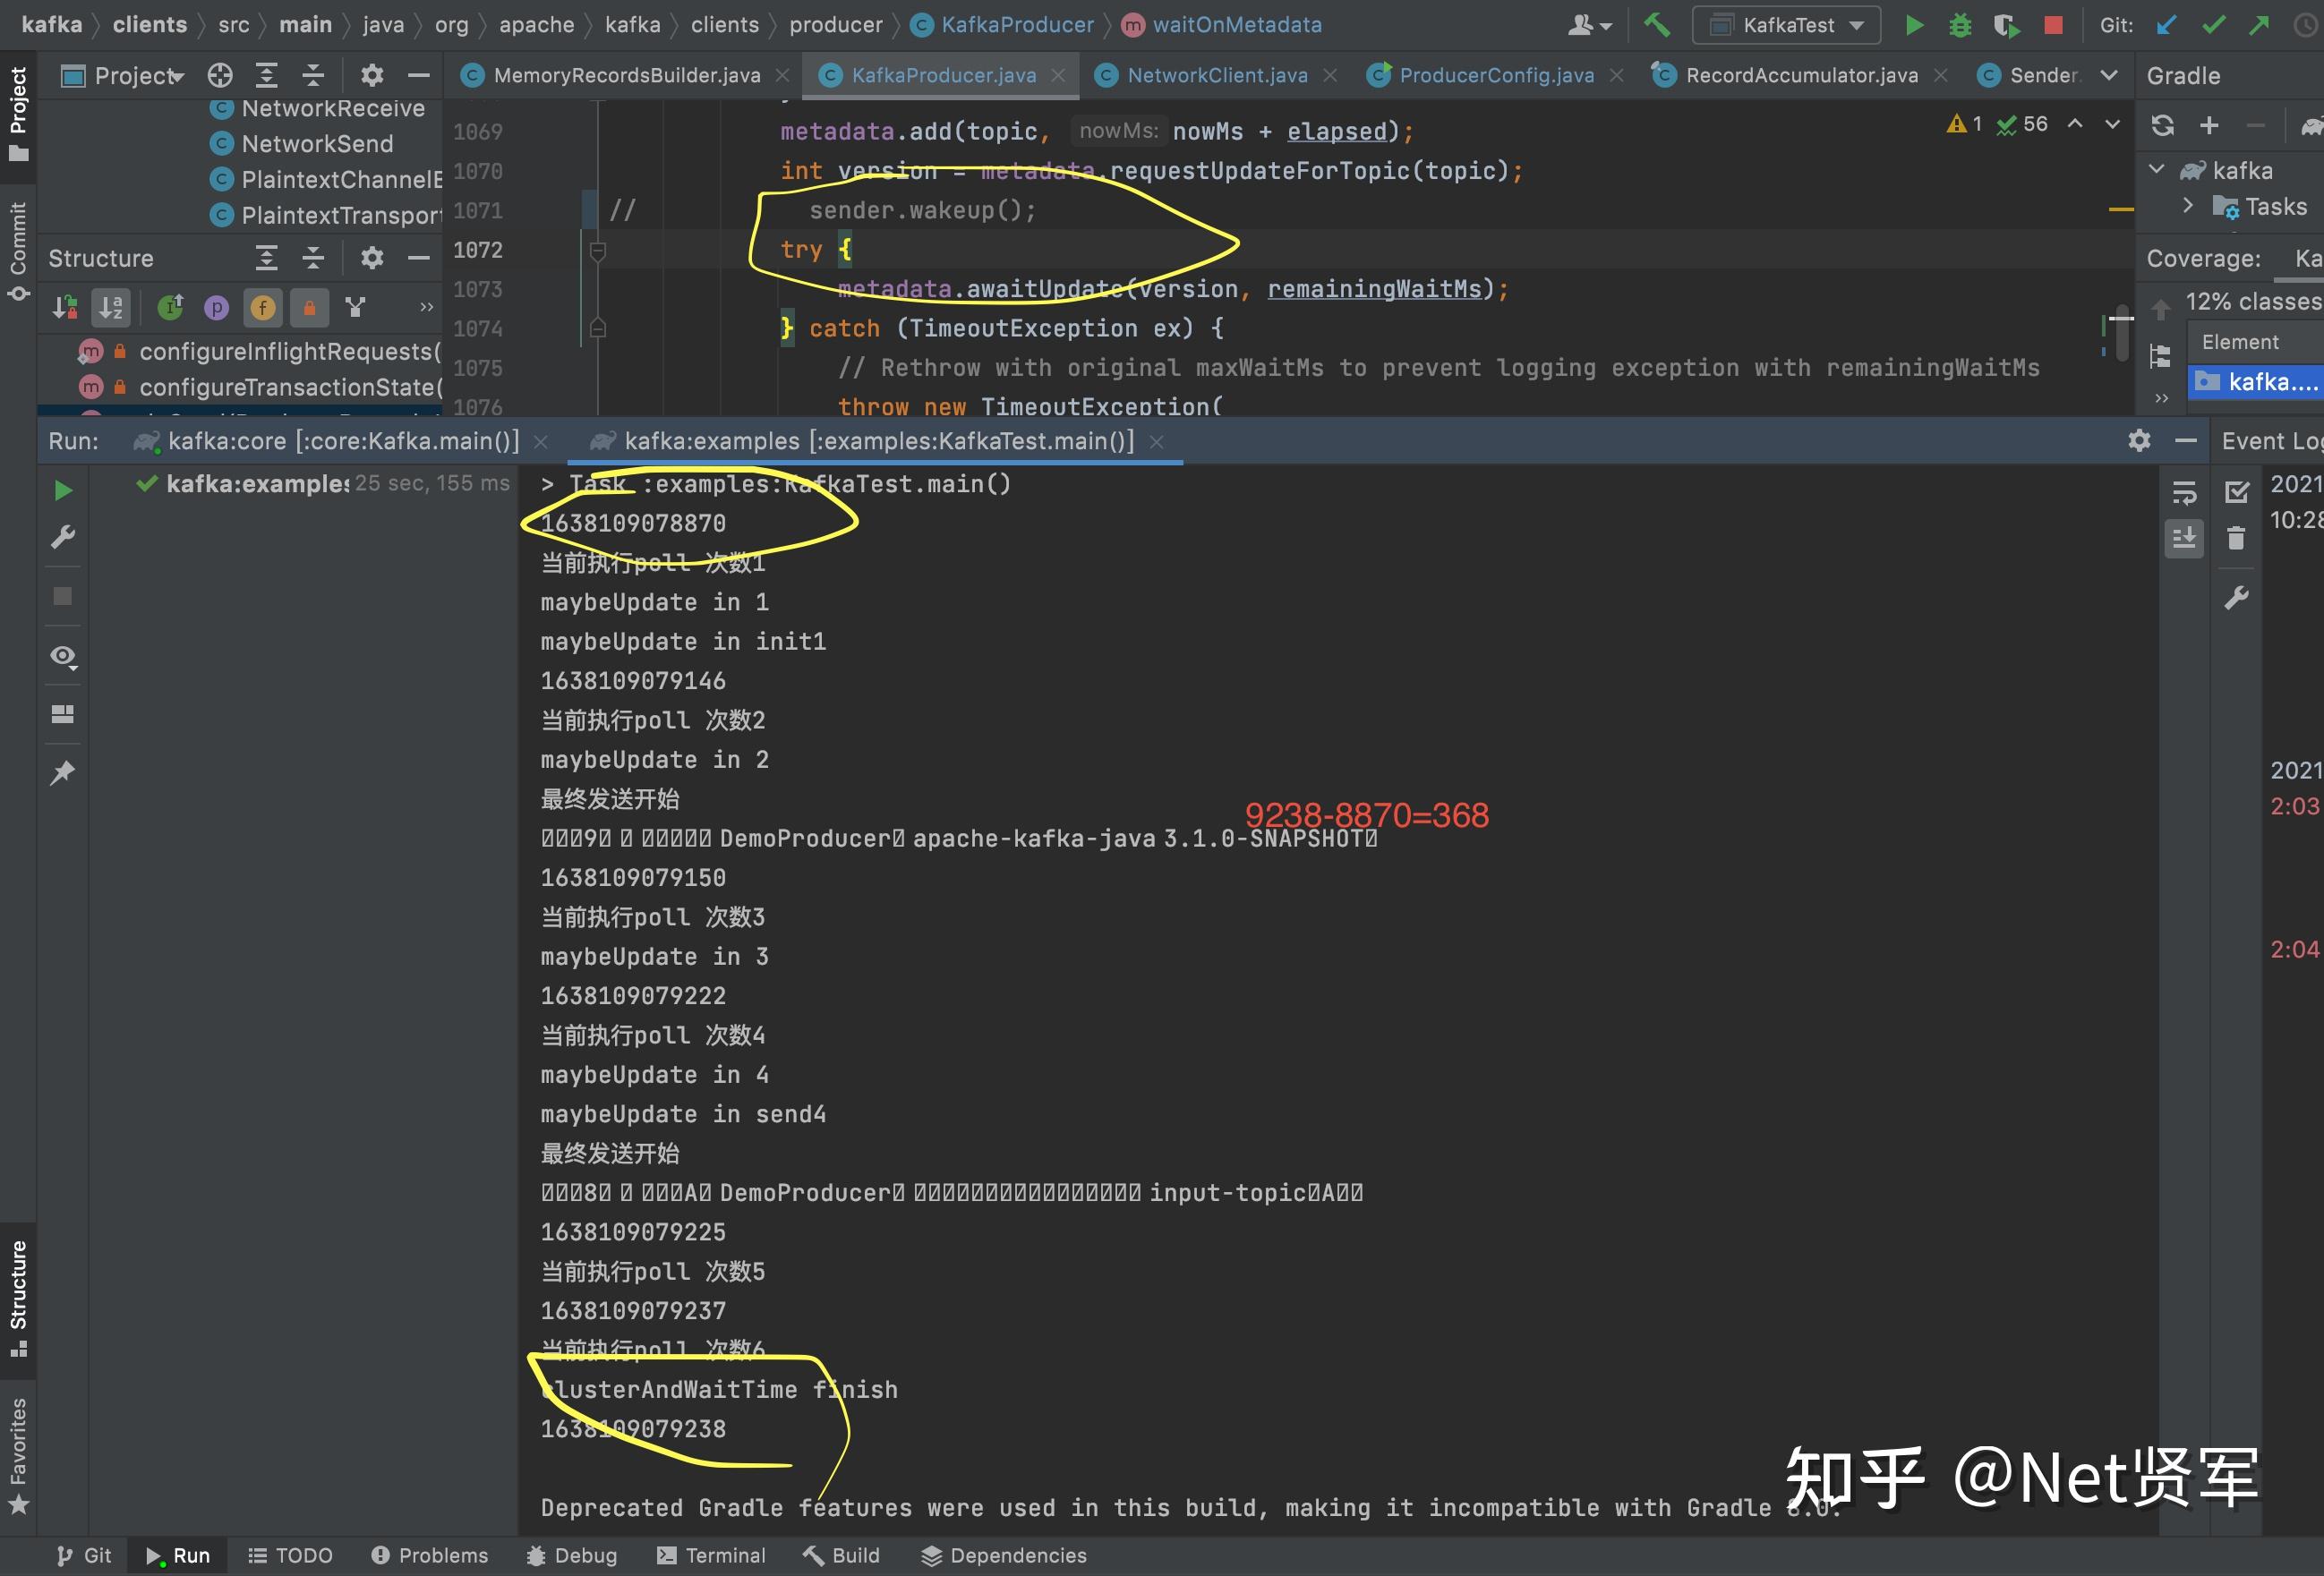2324x1576 pixels.
Task: Open the Problems tool window
Action: point(430,1555)
